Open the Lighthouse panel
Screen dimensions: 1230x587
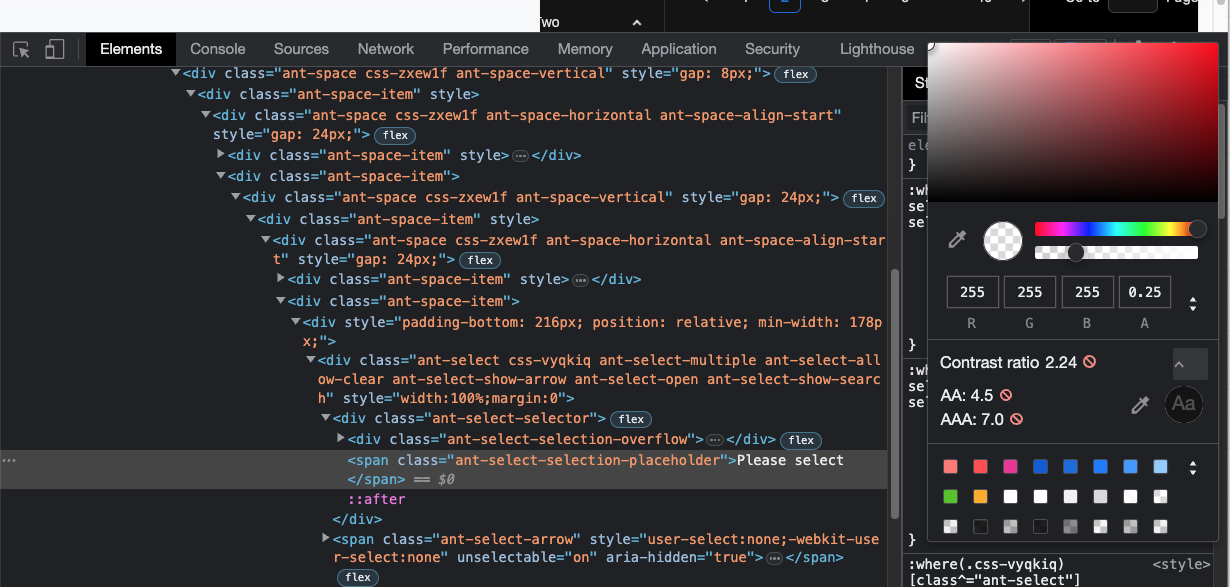(x=877, y=49)
